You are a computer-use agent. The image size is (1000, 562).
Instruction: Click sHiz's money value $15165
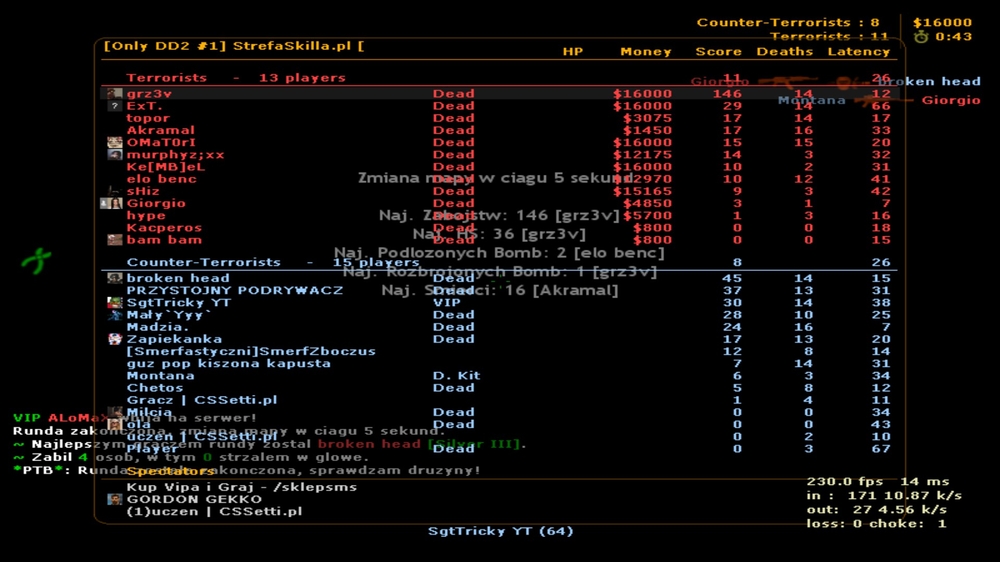[x=642, y=191]
